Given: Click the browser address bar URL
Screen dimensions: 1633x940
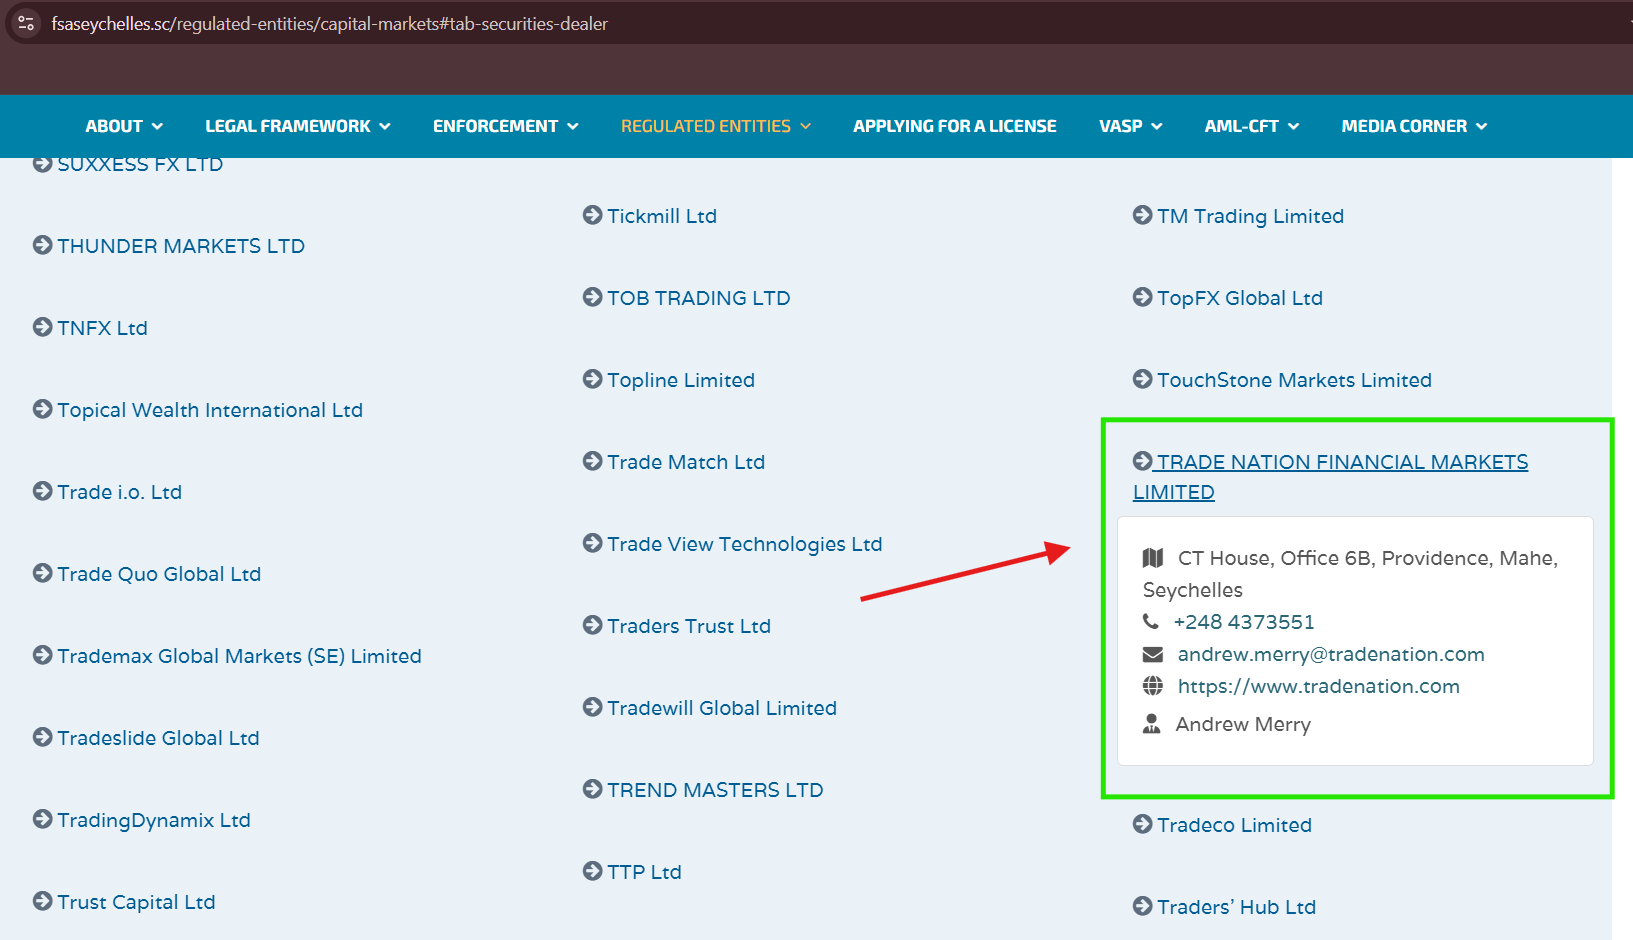Looking at the screenshot, I should (329, 23).
